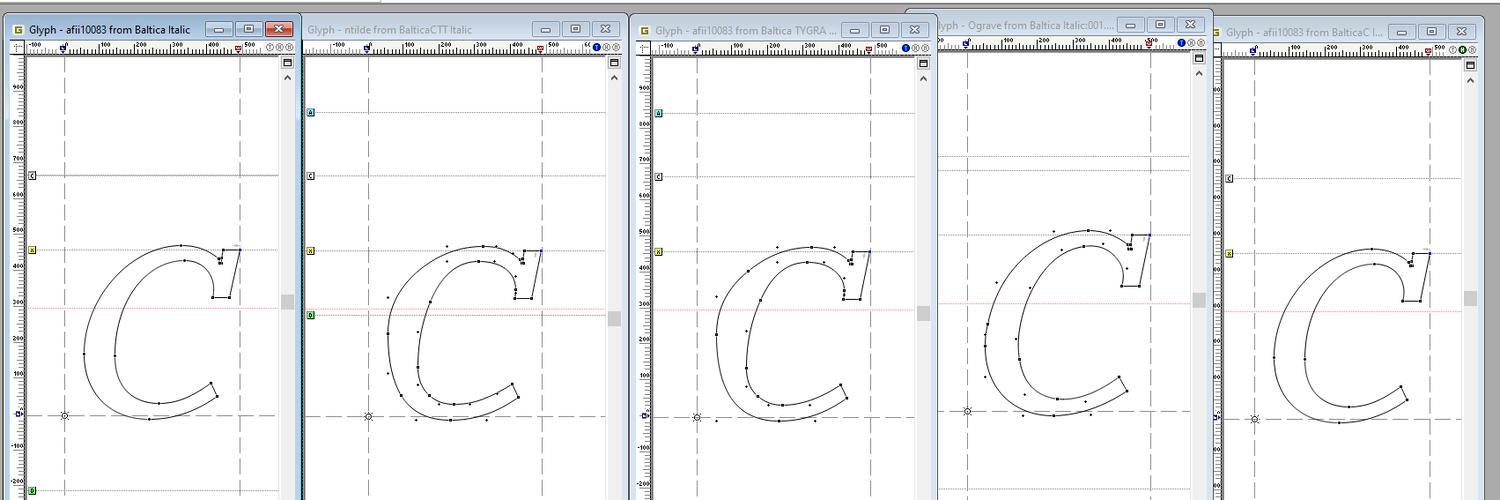
Task: Select left sidebearing marker on BalticaC window ruler
Action: click(x=1253, y=51)
